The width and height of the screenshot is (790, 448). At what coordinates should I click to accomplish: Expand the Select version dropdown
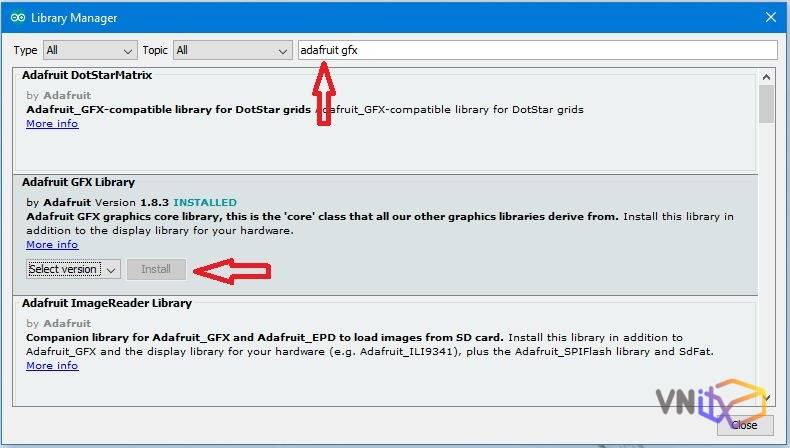point(73,269)
